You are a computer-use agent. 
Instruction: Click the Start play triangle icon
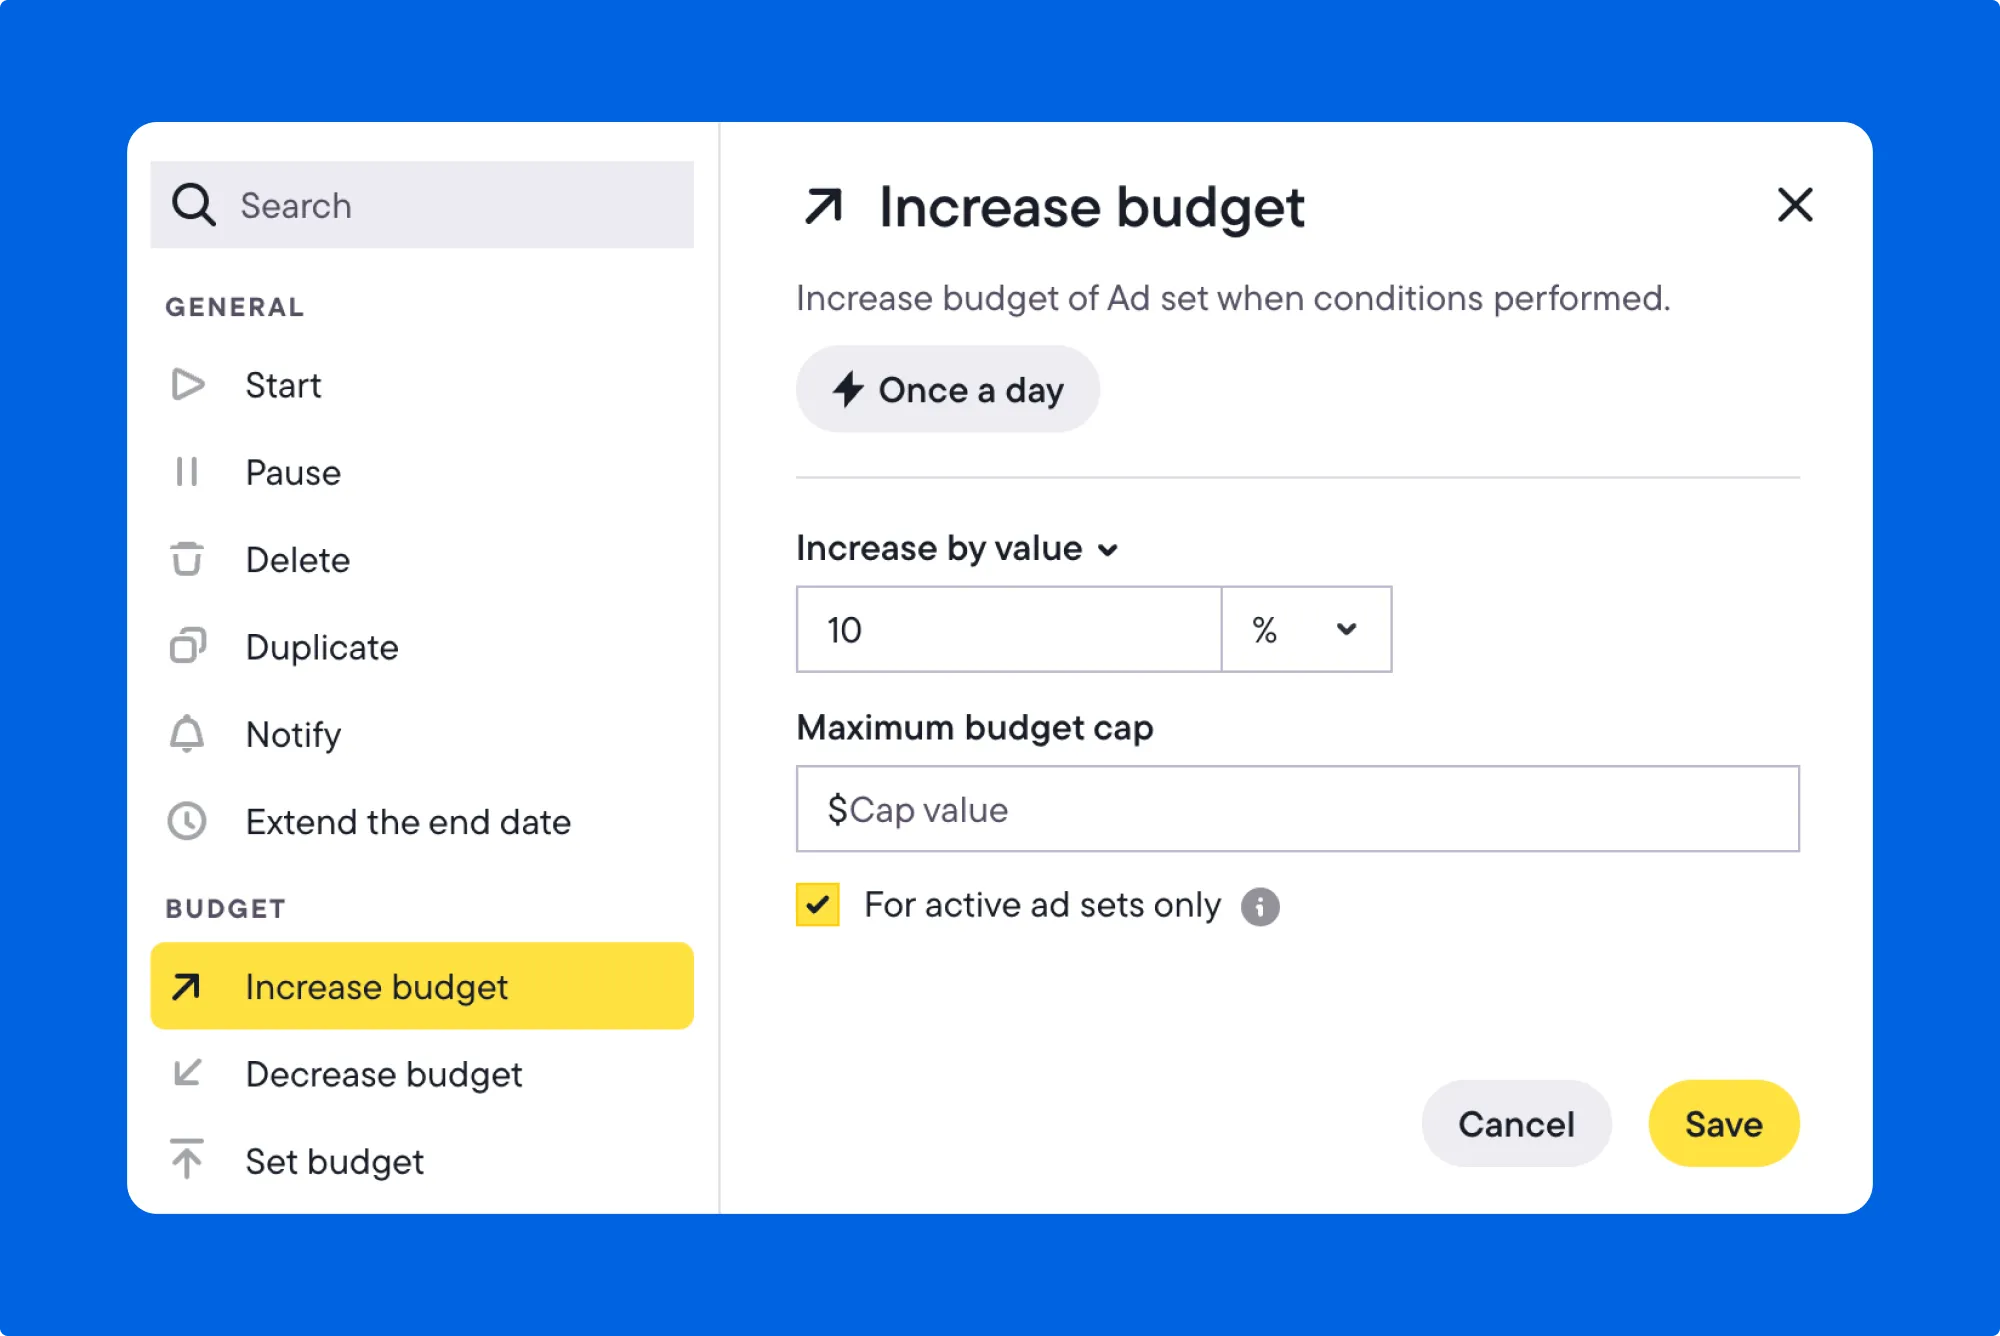[x=187, y=385]
